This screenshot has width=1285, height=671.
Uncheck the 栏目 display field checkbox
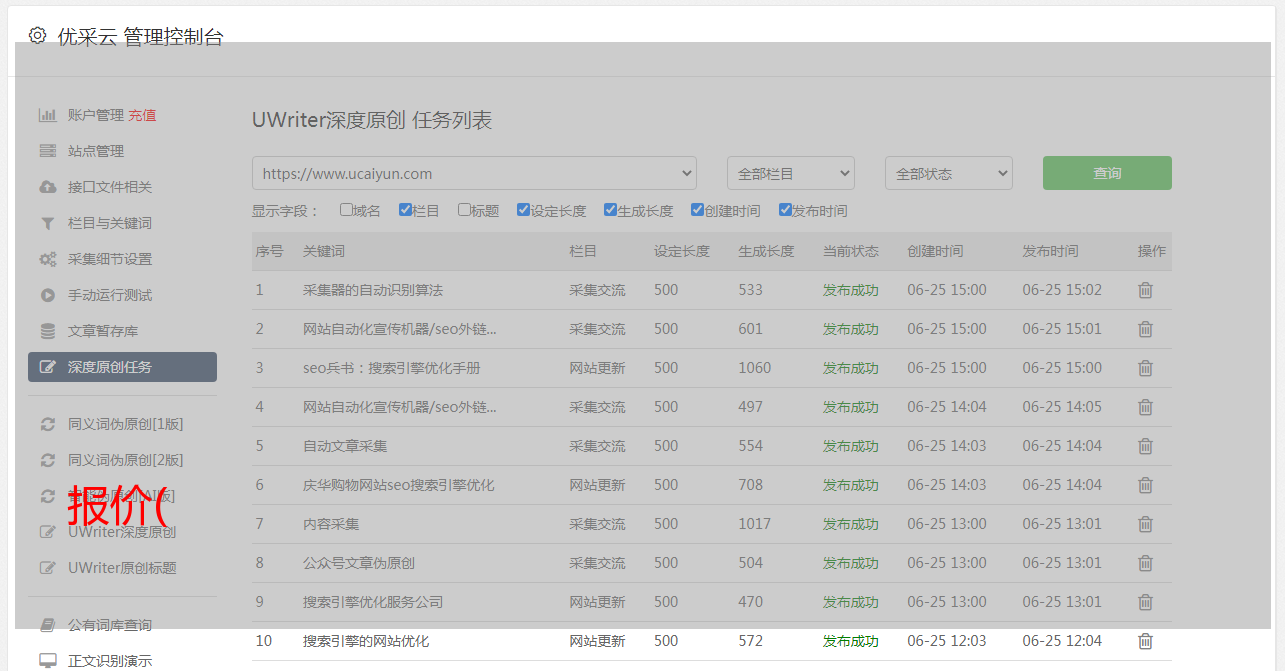pyautogui.click(x=405, y=210)
